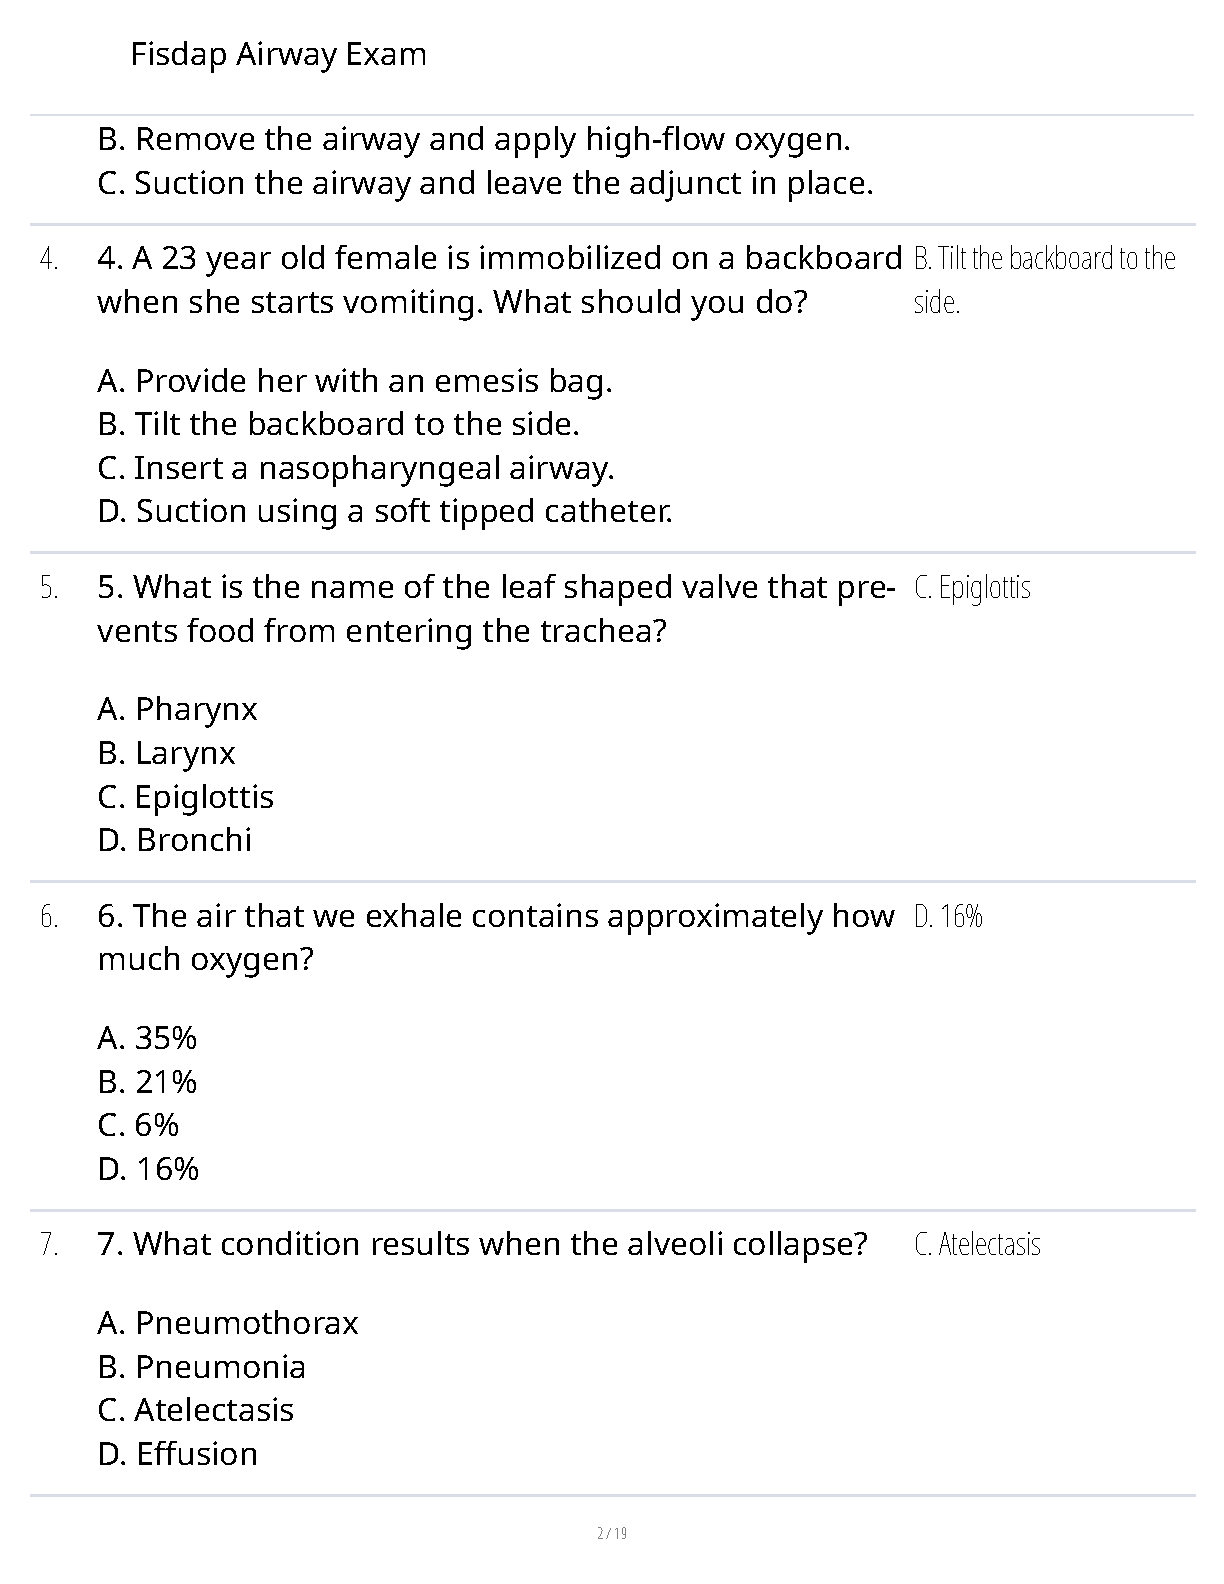
Task: Click option B. Pneumonia
Action: (201, 1367)
